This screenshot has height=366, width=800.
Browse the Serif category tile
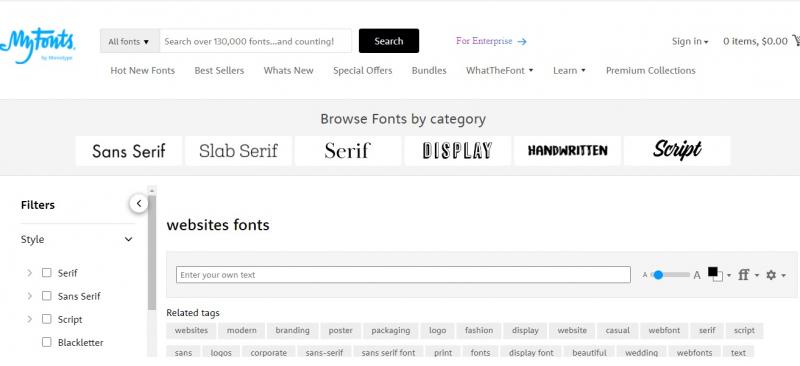348,151
